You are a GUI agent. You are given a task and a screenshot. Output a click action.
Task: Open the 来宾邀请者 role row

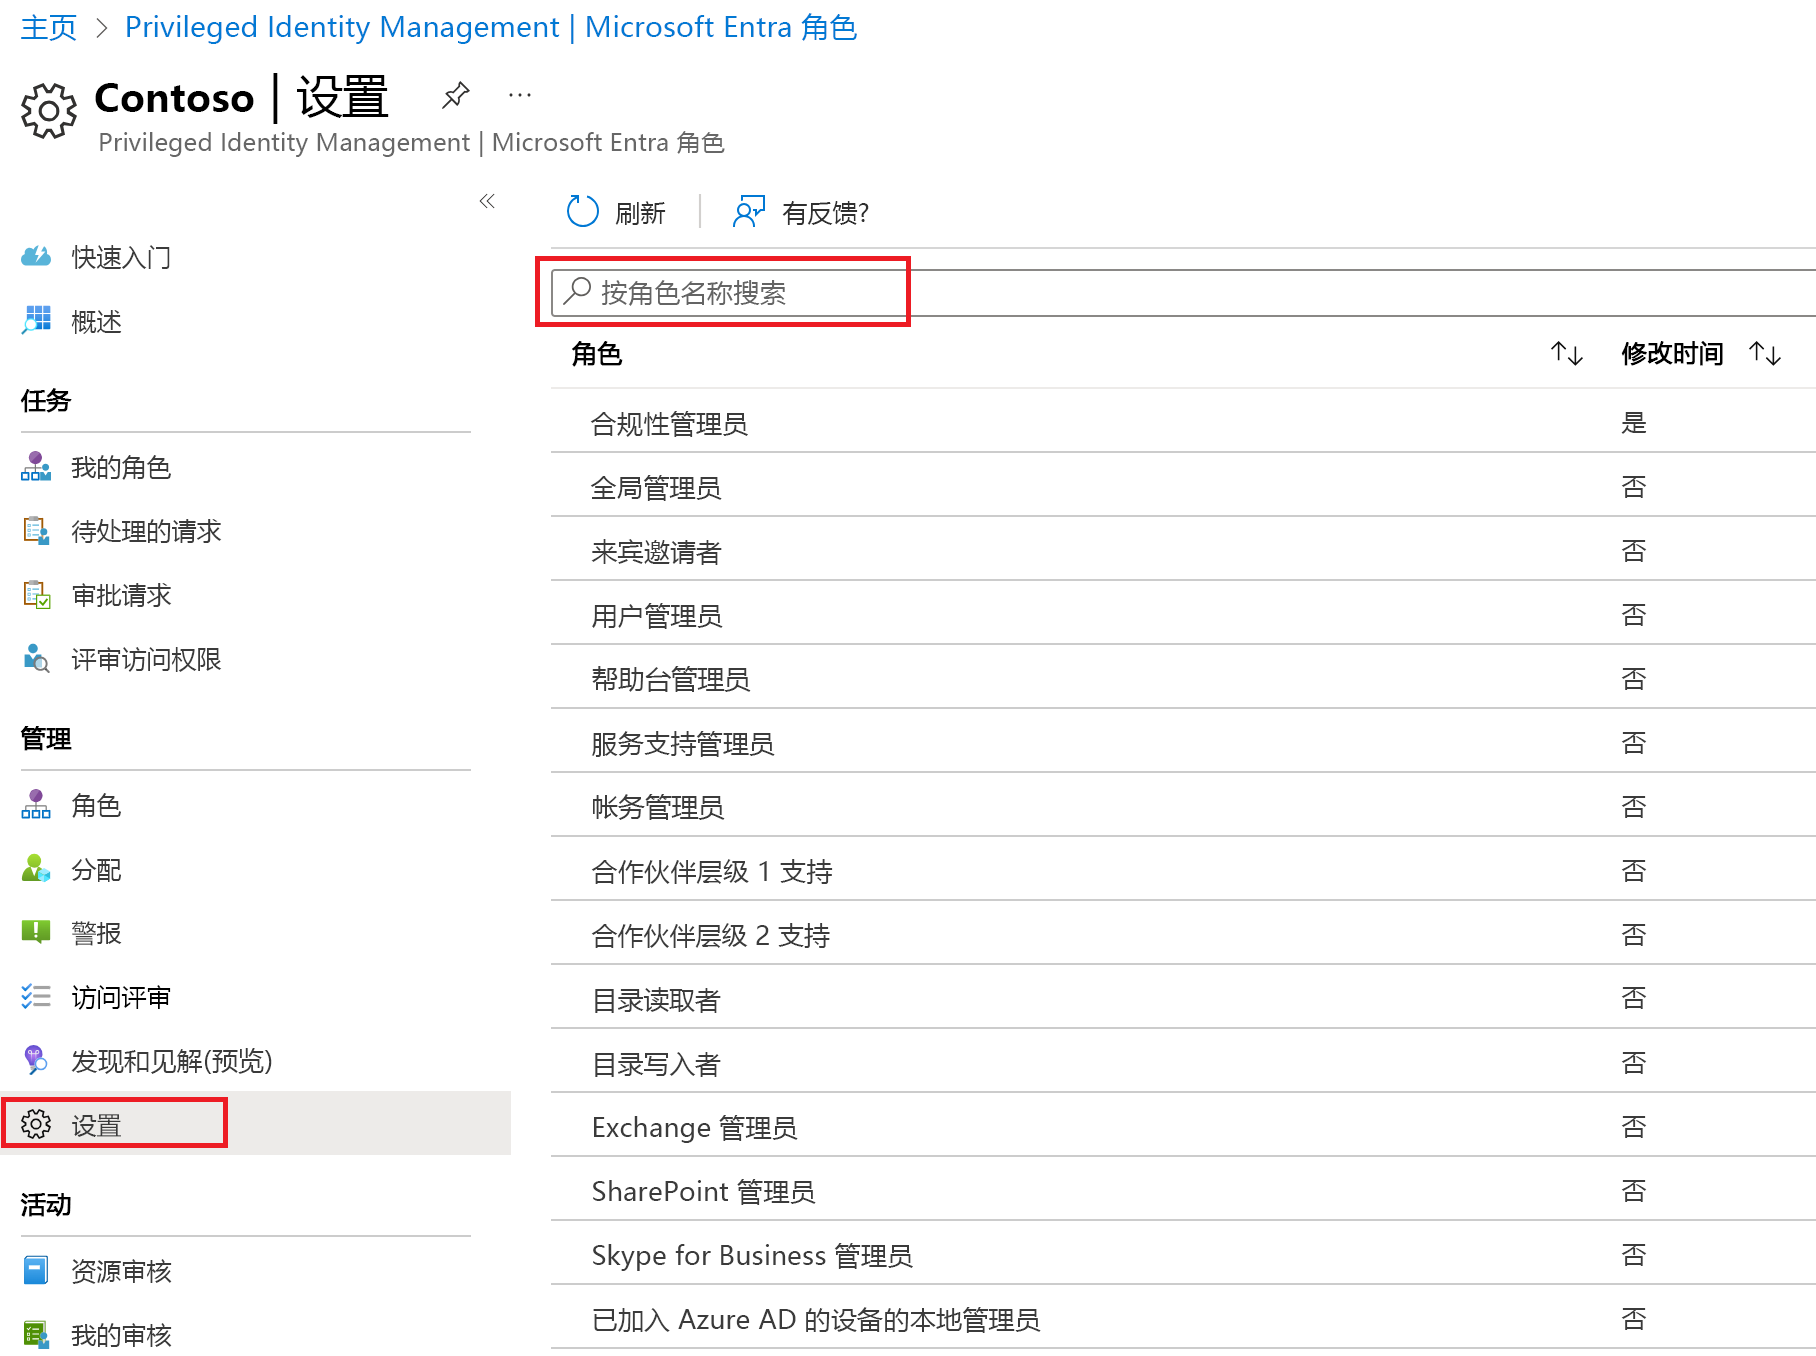1183,551
